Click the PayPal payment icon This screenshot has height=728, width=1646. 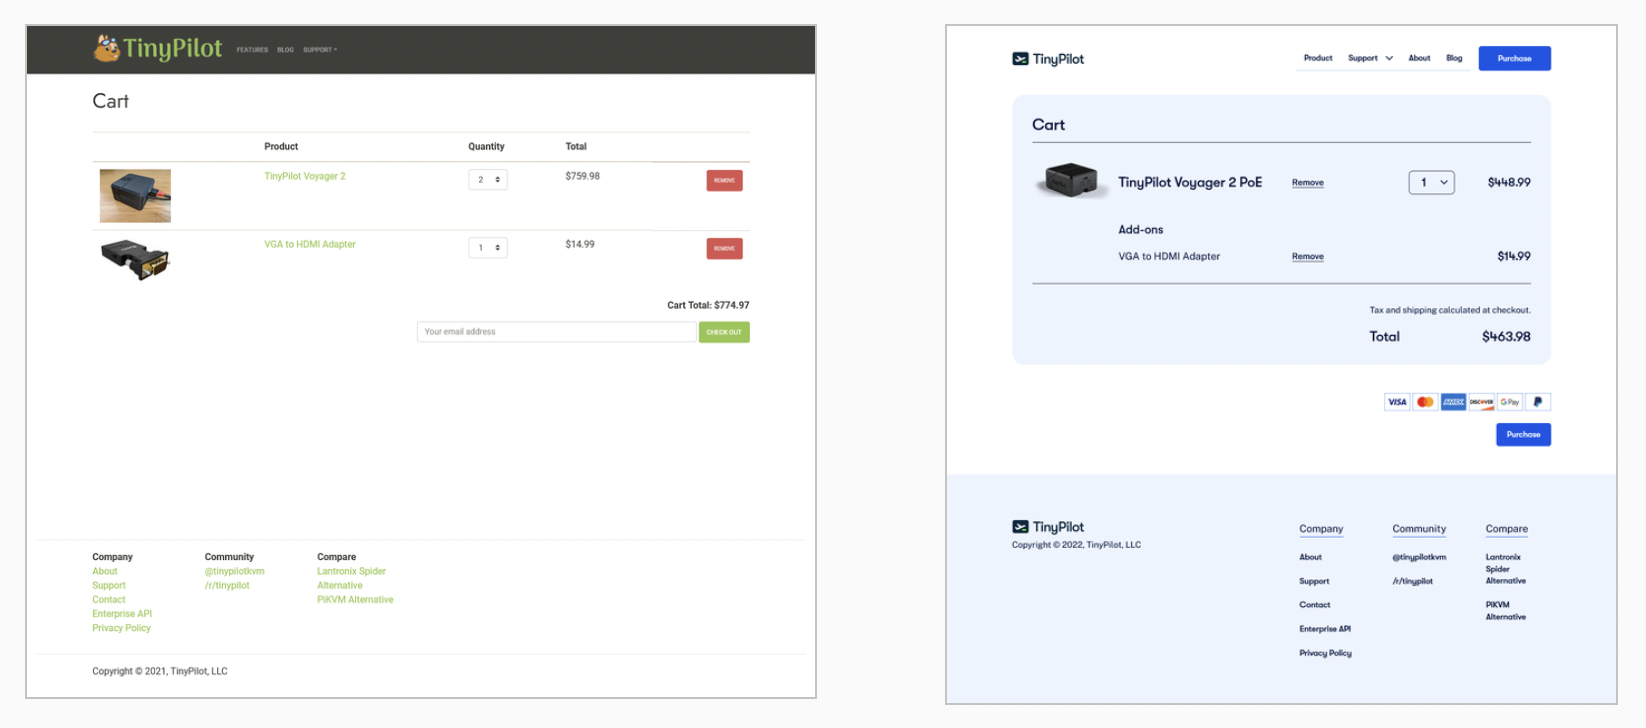coord(1538,402)
